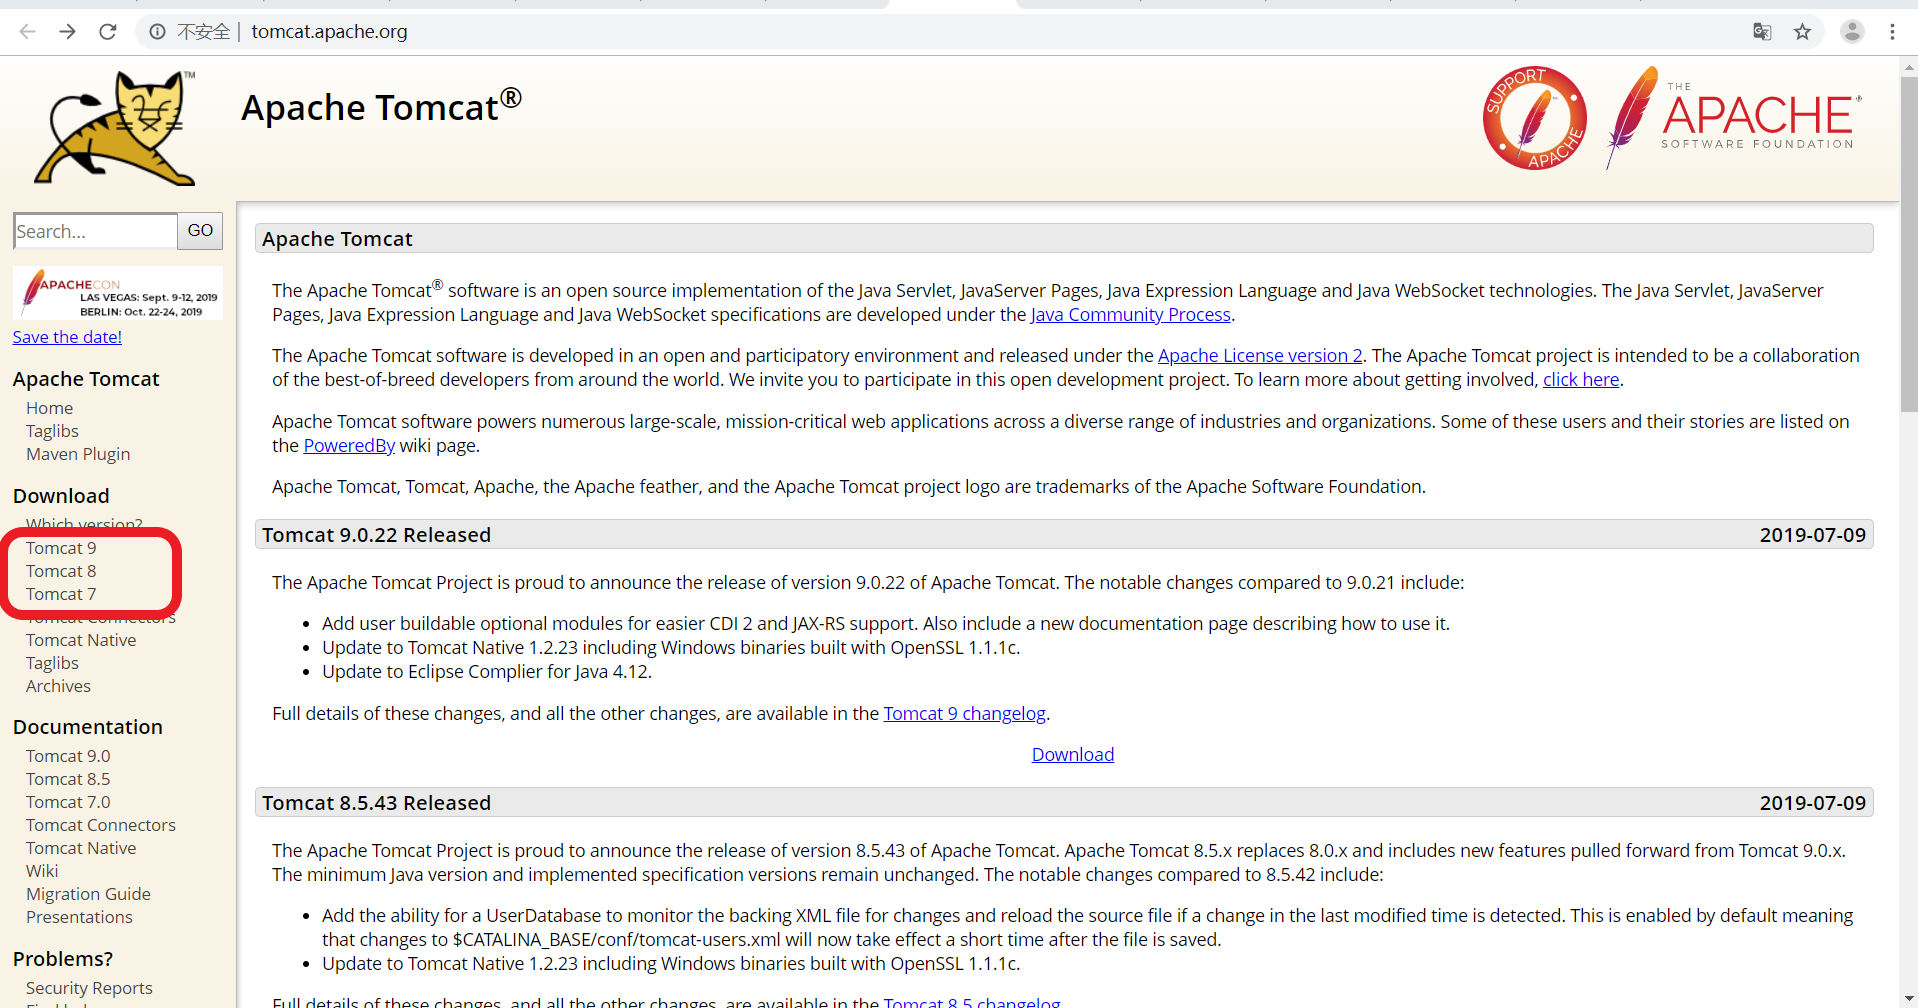Click the Support Apache round badge
1918x1008 pixels.
click(x=1534, y=118)
